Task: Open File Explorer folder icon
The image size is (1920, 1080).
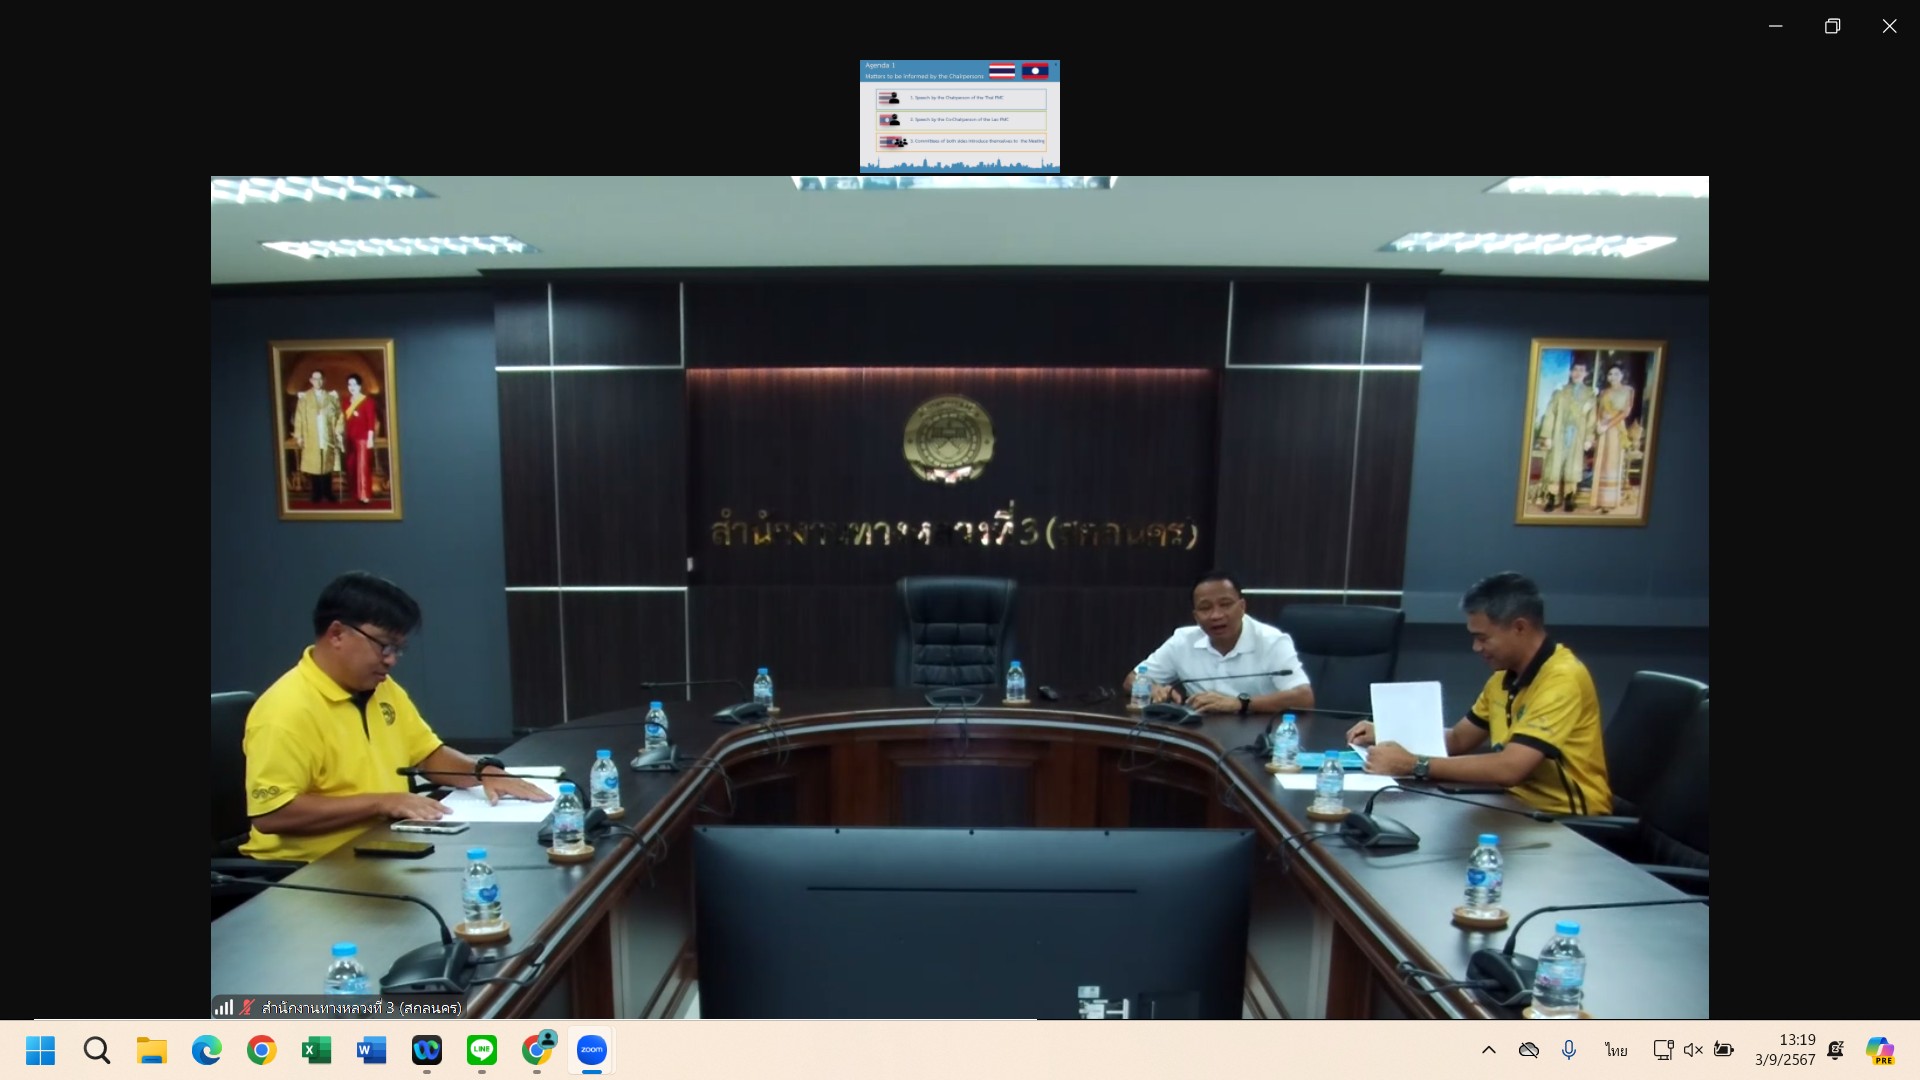Action: tap(152, 1050)
